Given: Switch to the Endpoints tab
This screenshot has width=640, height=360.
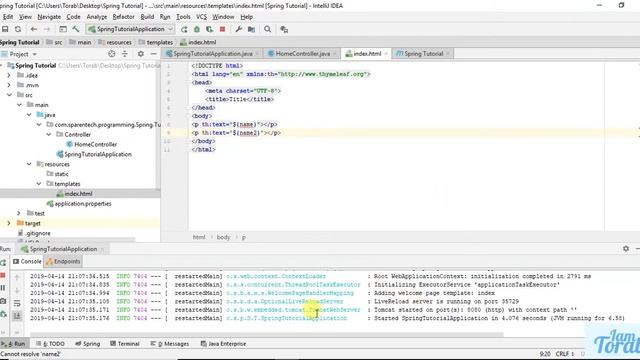Looking at the screenshot, I should click(x=63, y=261).
